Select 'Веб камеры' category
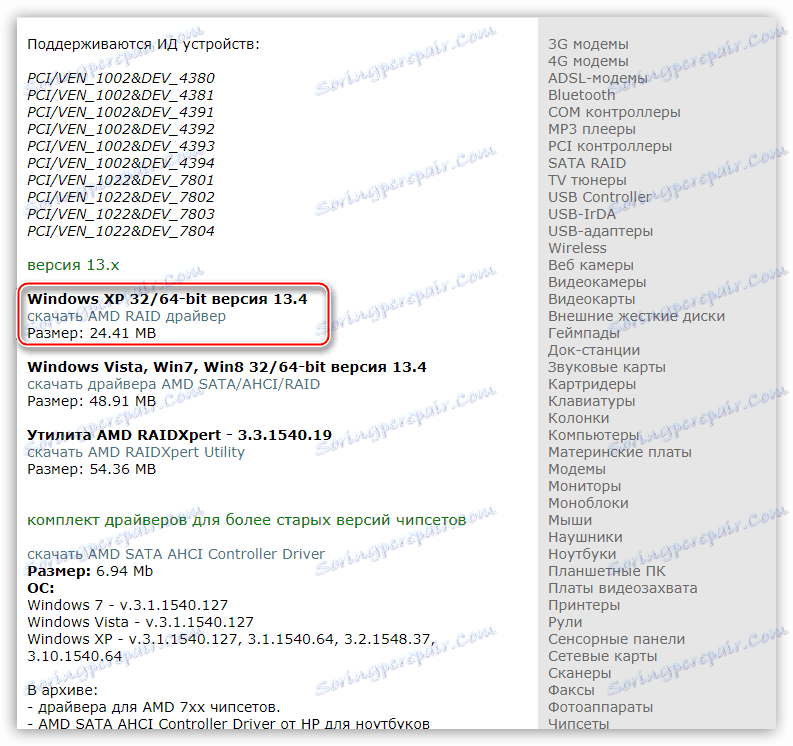793x746 pixels. (591, 265)
